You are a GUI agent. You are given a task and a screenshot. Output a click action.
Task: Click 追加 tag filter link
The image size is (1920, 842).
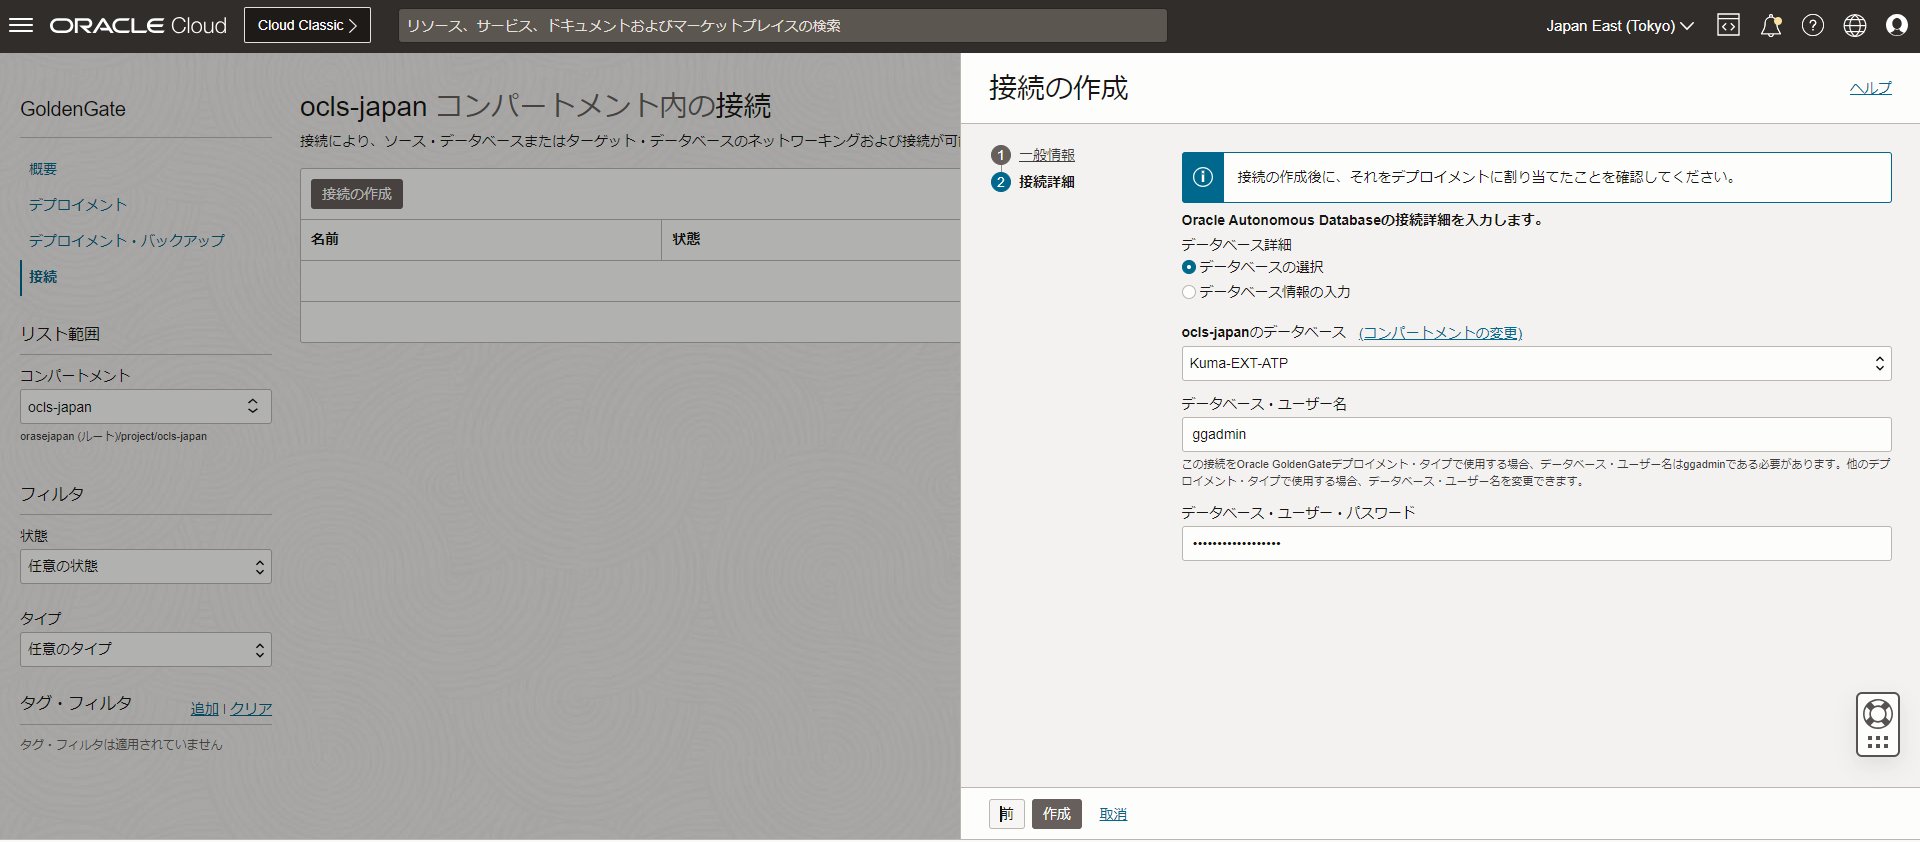(x=205, y=709)
